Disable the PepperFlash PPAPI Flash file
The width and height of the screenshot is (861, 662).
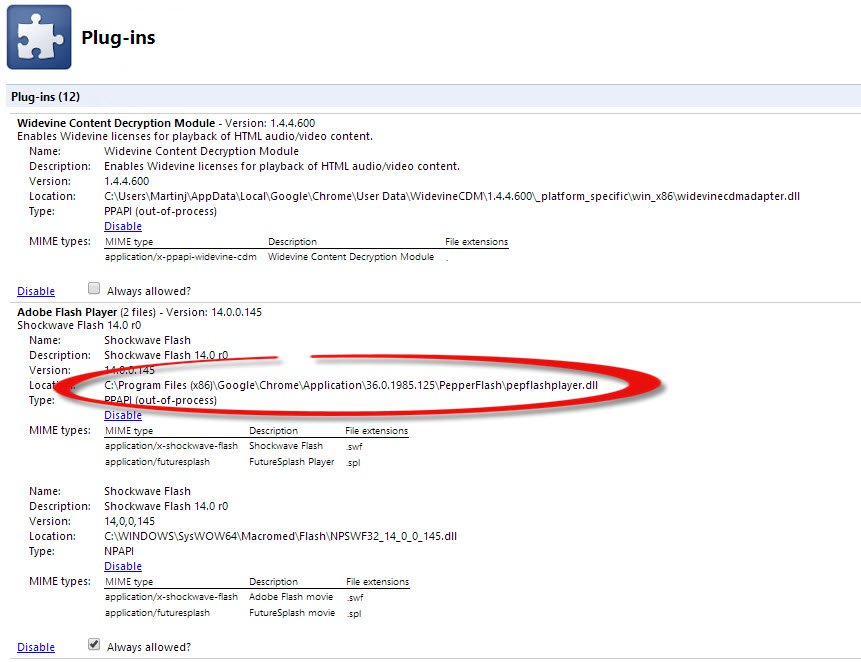coord(123,415)
